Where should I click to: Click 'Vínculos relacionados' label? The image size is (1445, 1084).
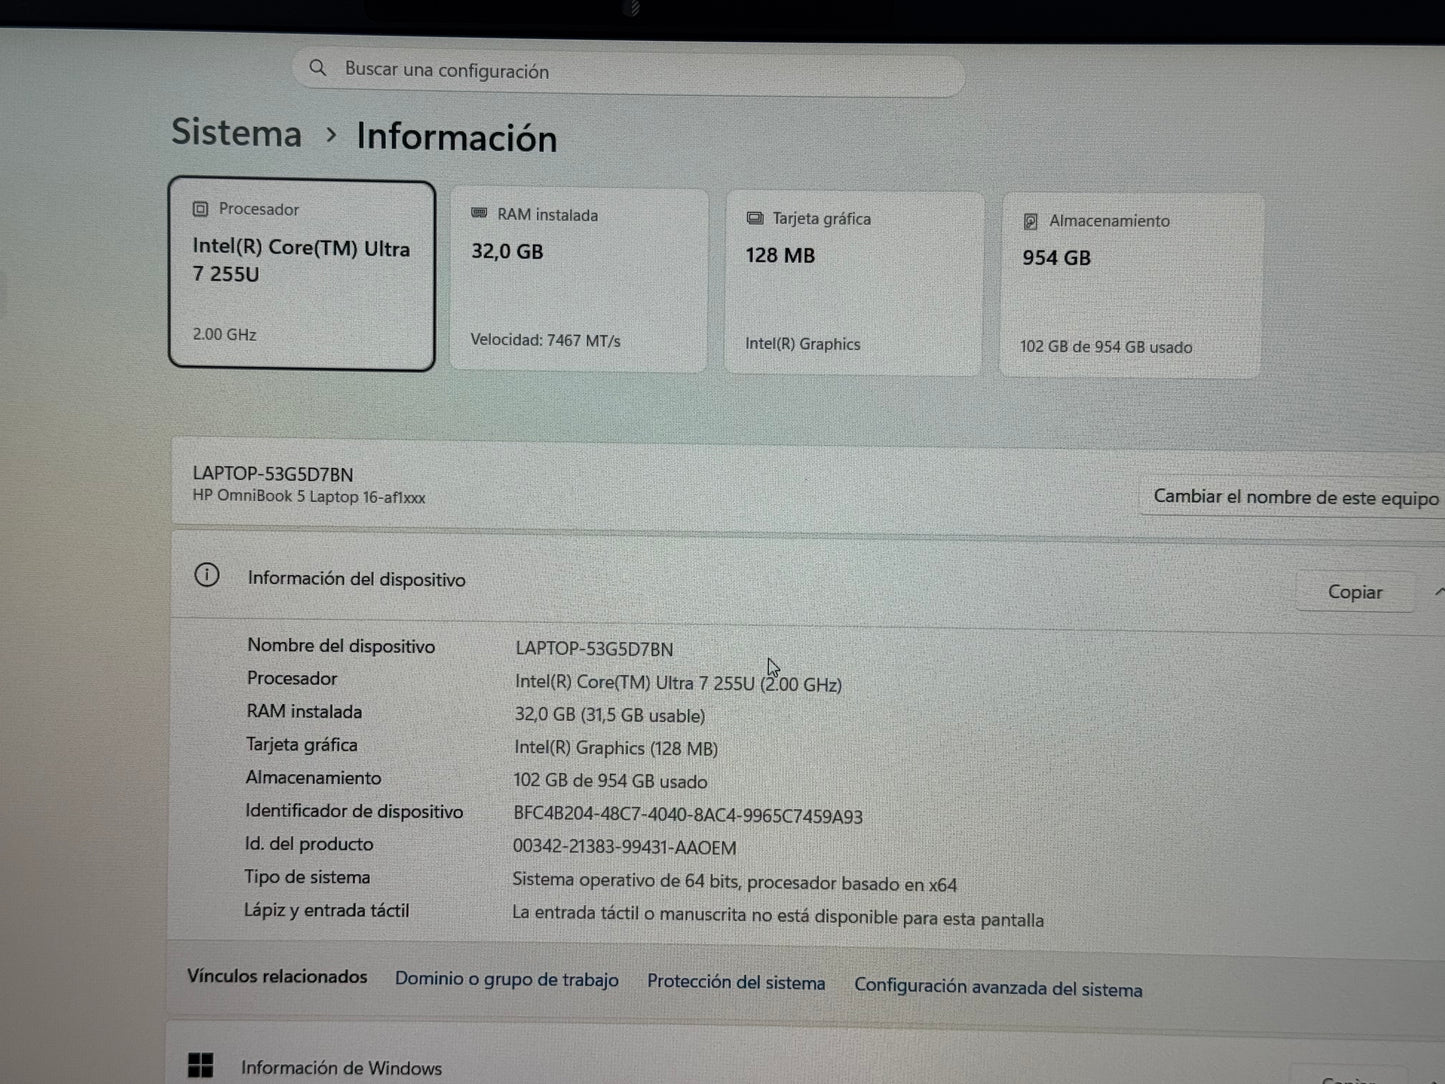pyautogui.click(x=277, y=976)
